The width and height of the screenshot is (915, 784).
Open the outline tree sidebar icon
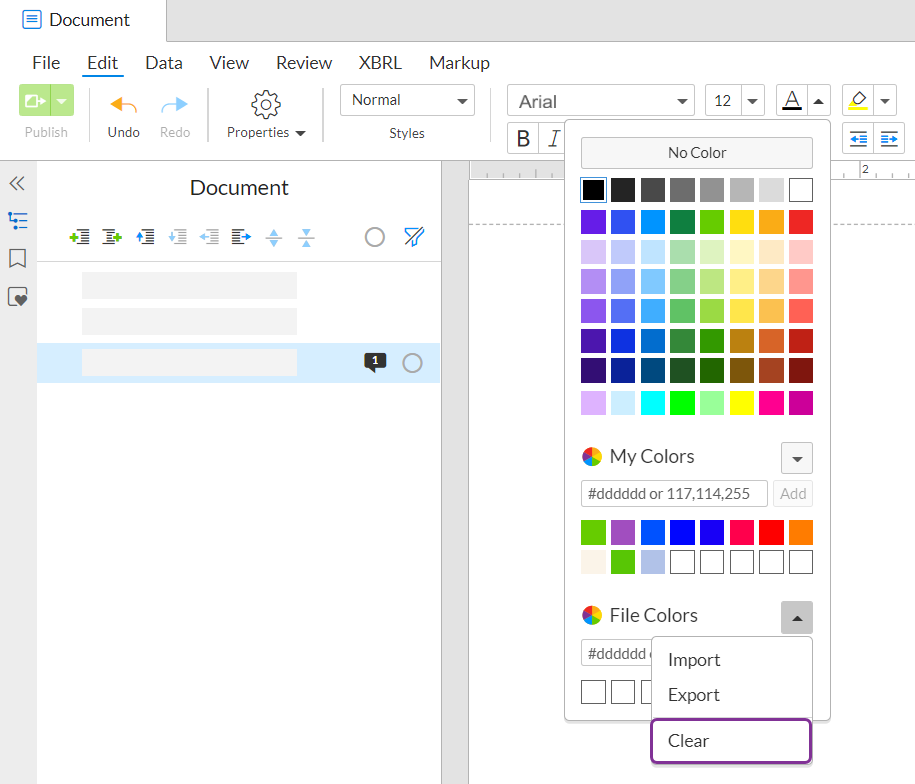pos(18,220)
